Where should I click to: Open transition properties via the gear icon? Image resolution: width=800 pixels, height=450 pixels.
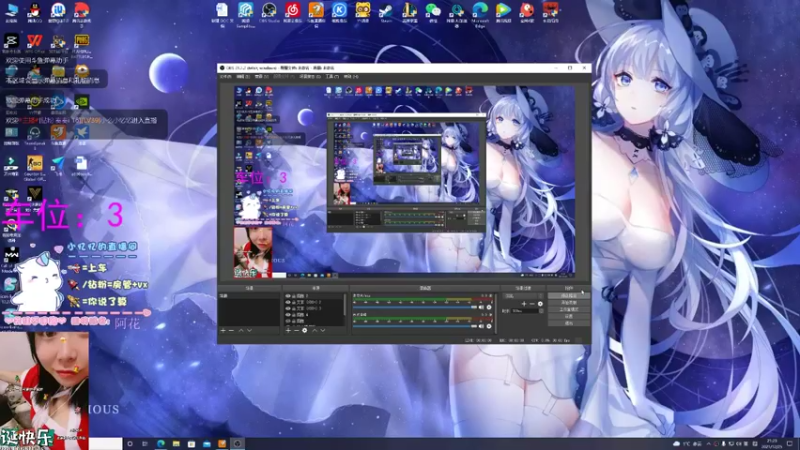pyautogui.click(x=540, y=304)
